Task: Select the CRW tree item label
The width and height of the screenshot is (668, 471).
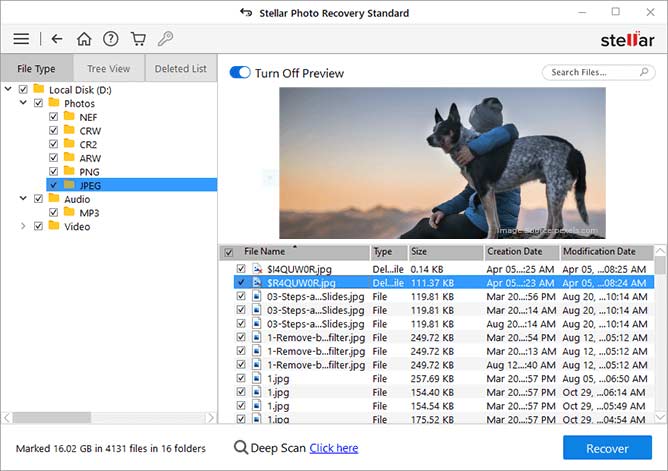Action: tap(90, 131)
